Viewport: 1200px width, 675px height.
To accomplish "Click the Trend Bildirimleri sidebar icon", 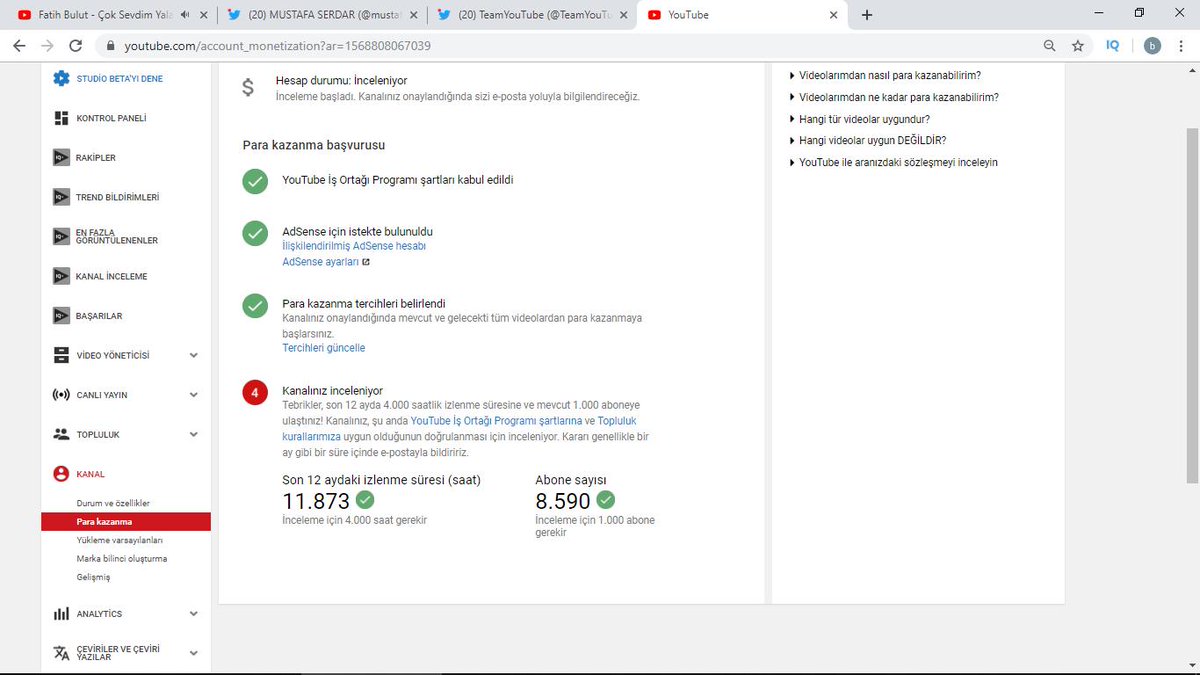I will tap(61, 197).
